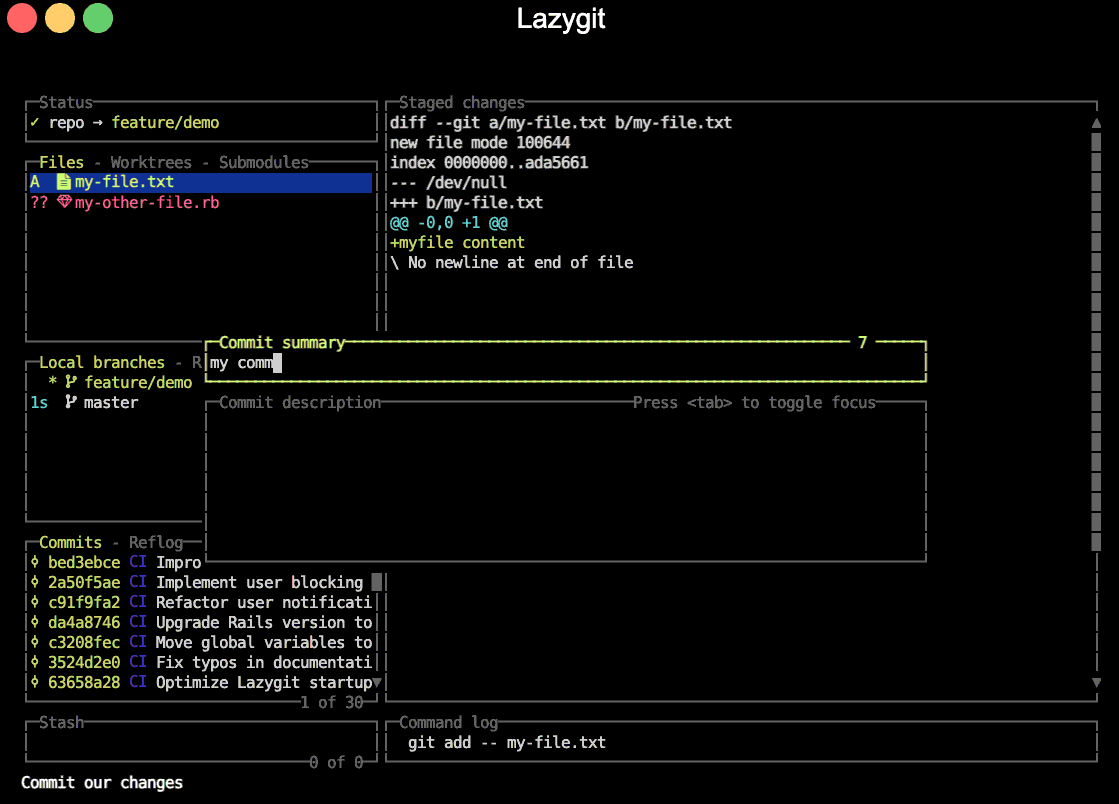Click the branch icon next to feature/demo
The height and width of the screenshot is (804, 1119).
coord(71,382)
